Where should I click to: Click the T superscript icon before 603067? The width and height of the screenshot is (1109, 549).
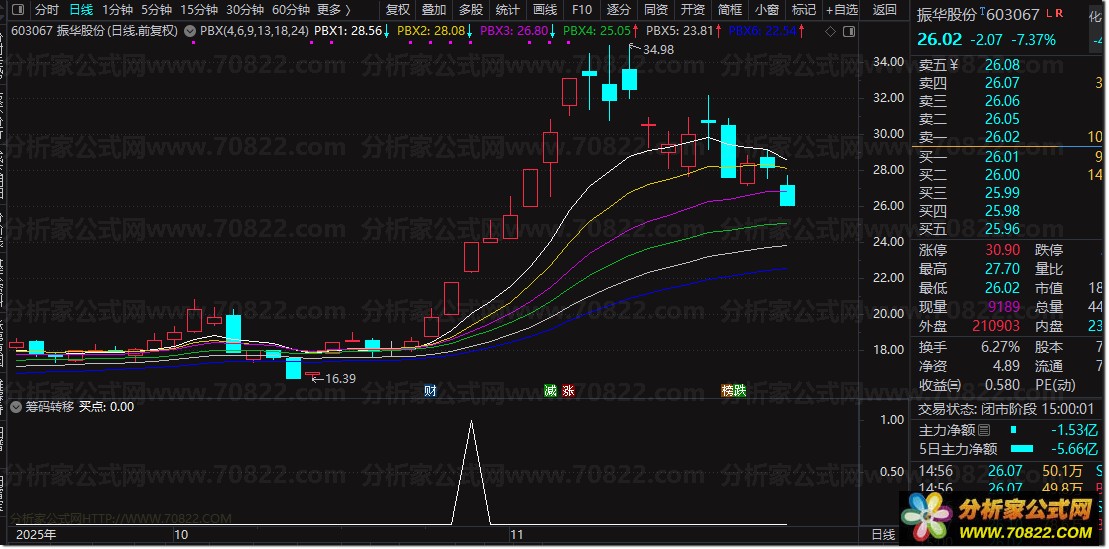pos(983,10)
